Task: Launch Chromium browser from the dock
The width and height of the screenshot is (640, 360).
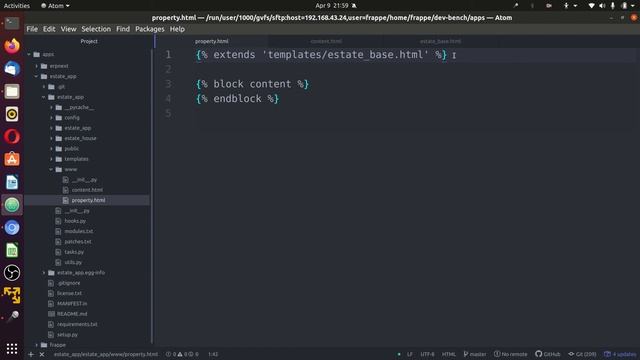Action: point(12,228)
